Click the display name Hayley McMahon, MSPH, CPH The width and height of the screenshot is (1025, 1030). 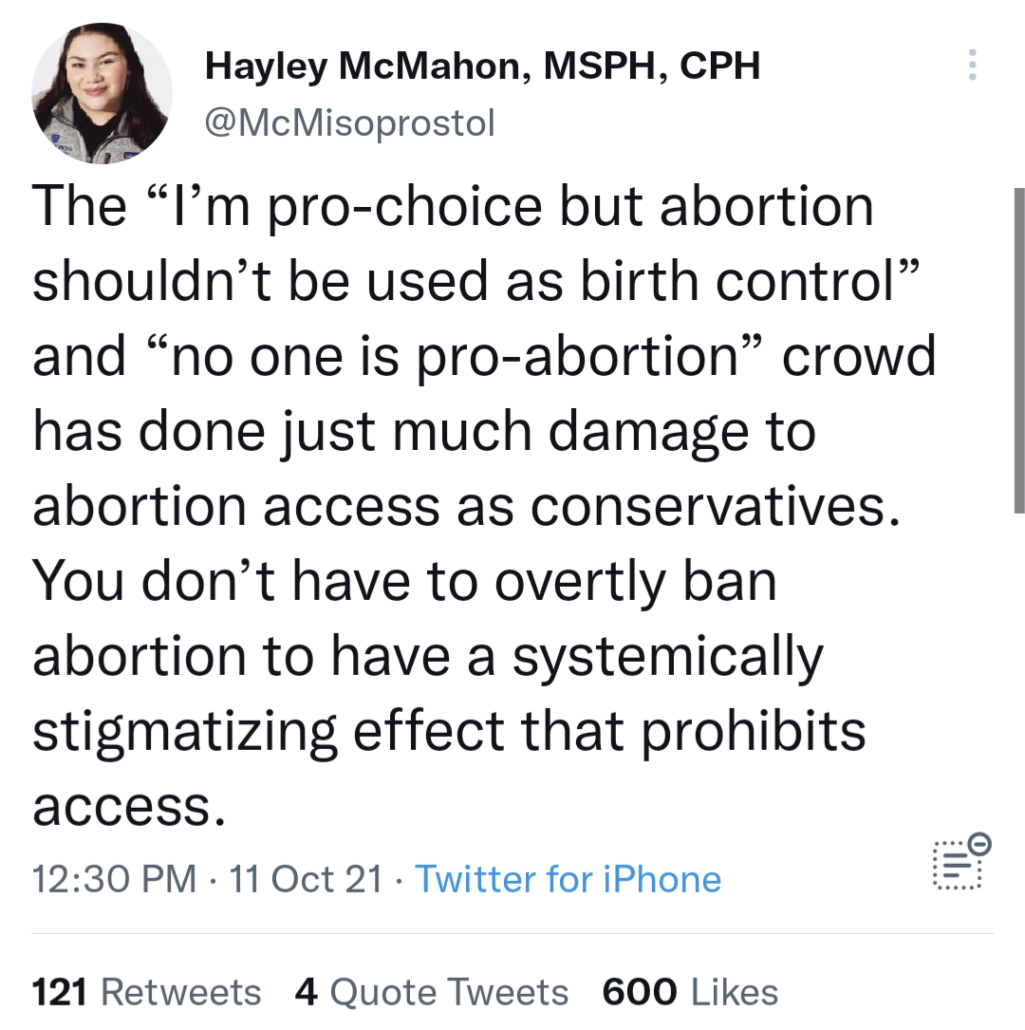tap(482, 67)
